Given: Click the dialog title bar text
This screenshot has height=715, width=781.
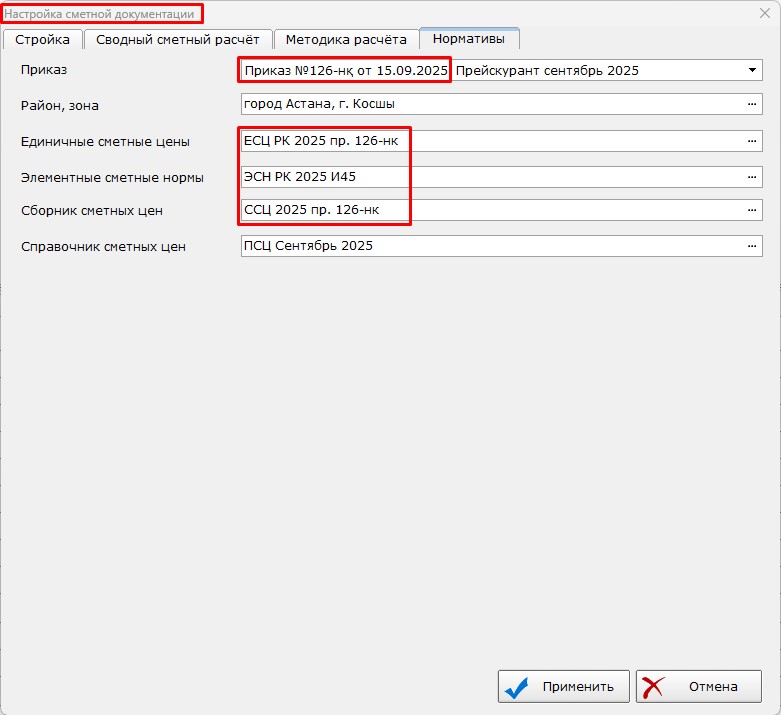Looking at the screenshot, I should 100,14.
